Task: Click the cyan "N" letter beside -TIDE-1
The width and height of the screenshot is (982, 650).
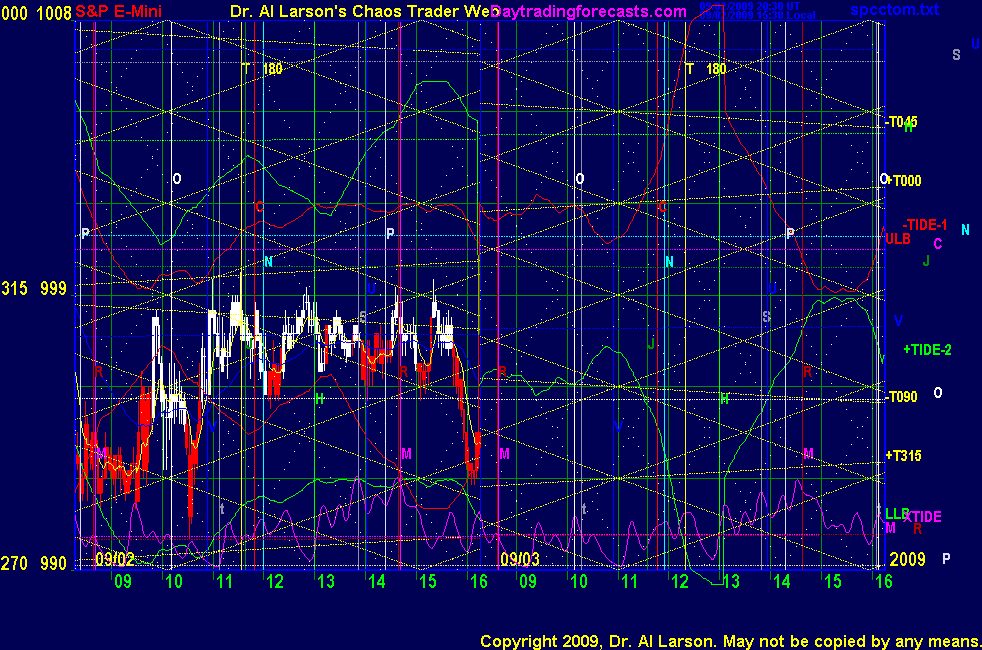Action: coord(965,230)
